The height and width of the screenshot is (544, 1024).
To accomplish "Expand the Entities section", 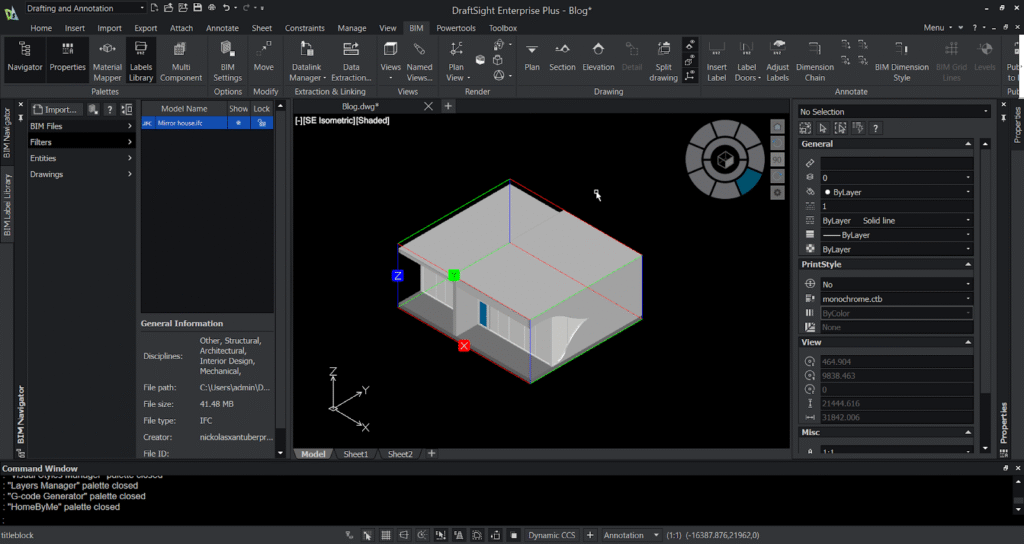I will tap(81, 158).
